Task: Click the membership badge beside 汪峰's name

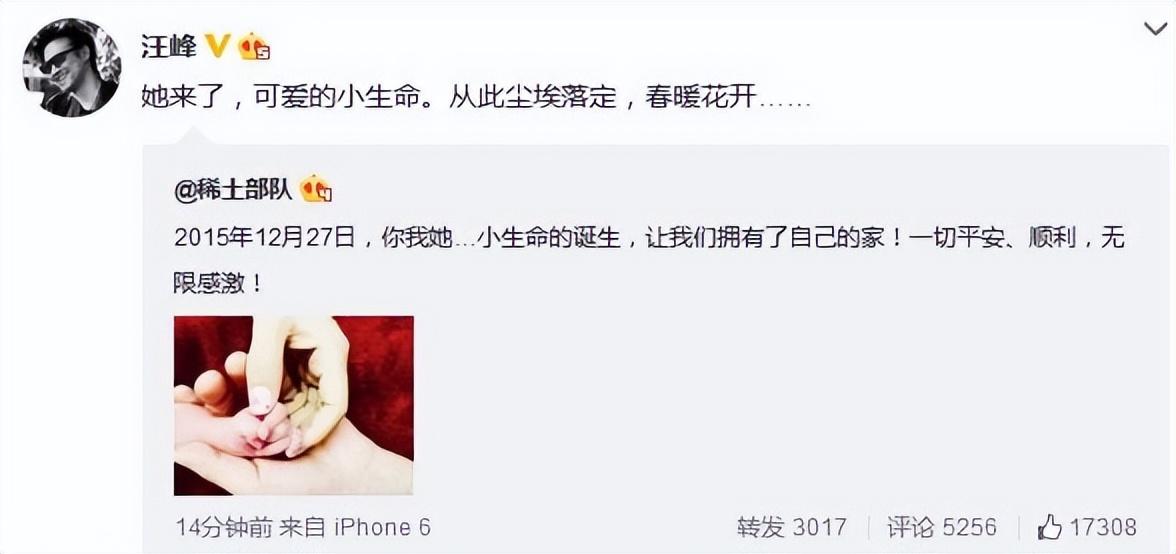Action: tap(254, 48)
